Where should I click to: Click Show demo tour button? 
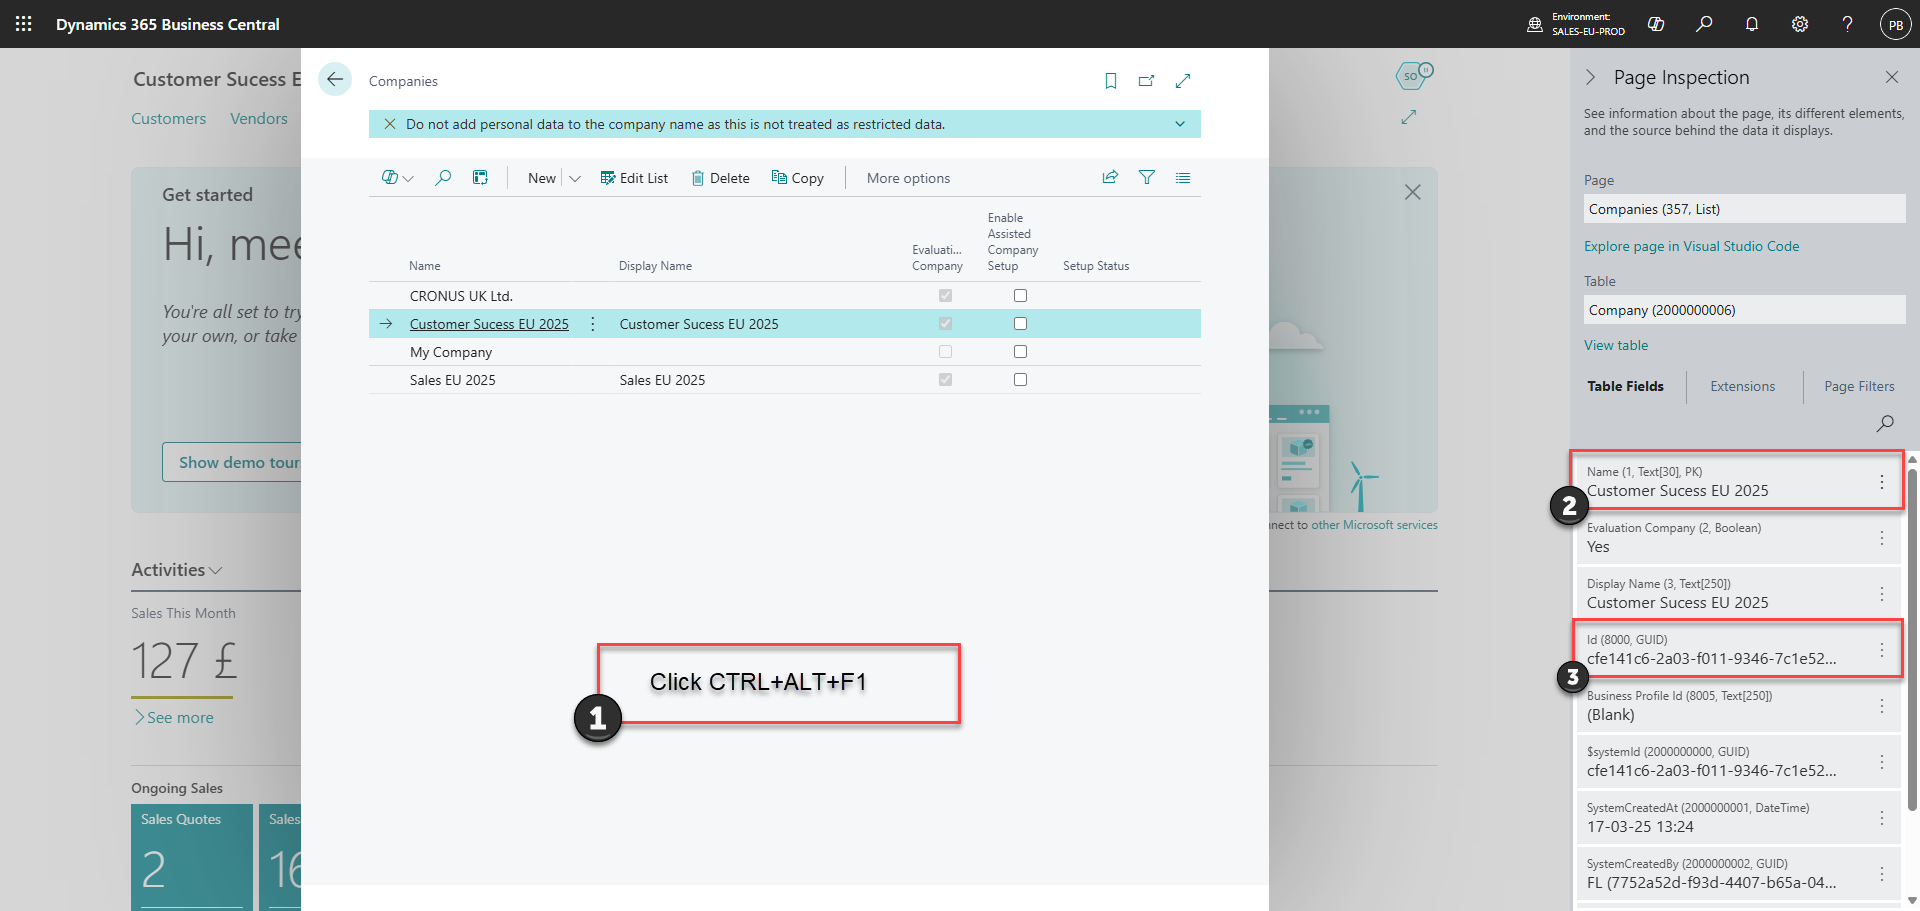click(232, 462)
